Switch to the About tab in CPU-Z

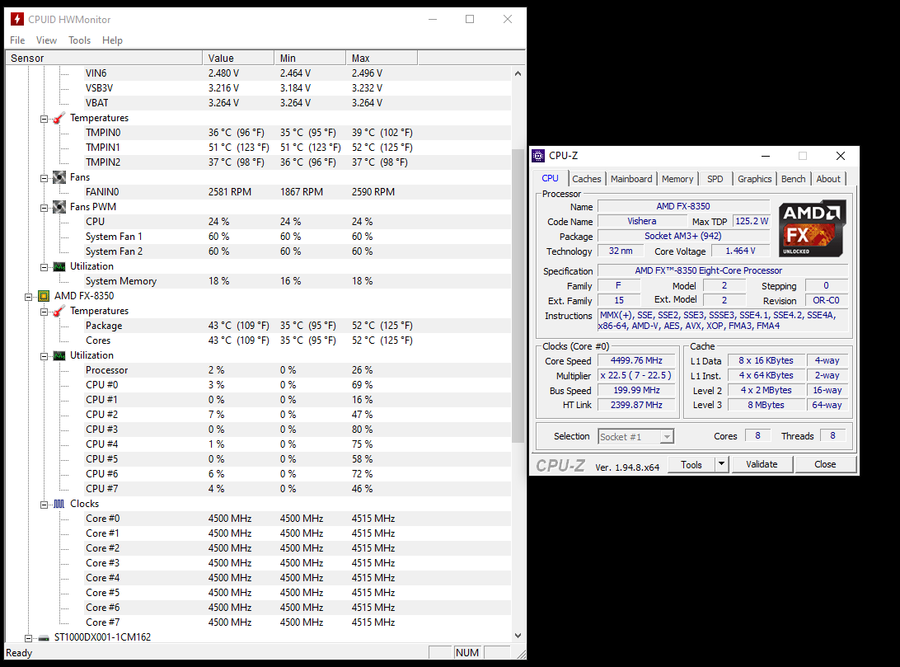point(828,179)
